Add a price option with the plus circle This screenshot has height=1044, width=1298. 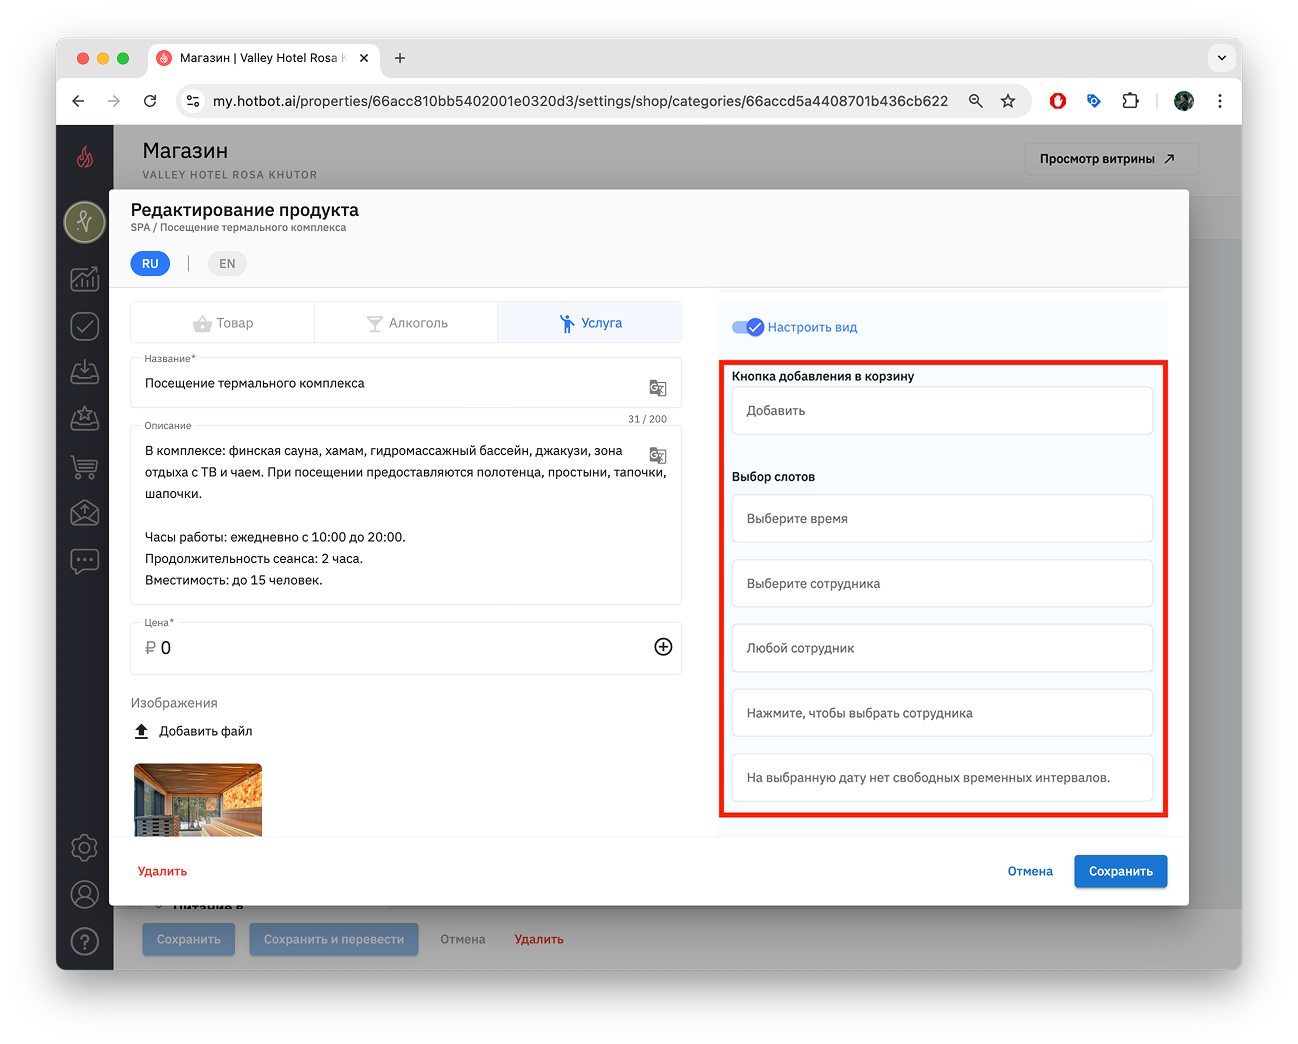663,647
